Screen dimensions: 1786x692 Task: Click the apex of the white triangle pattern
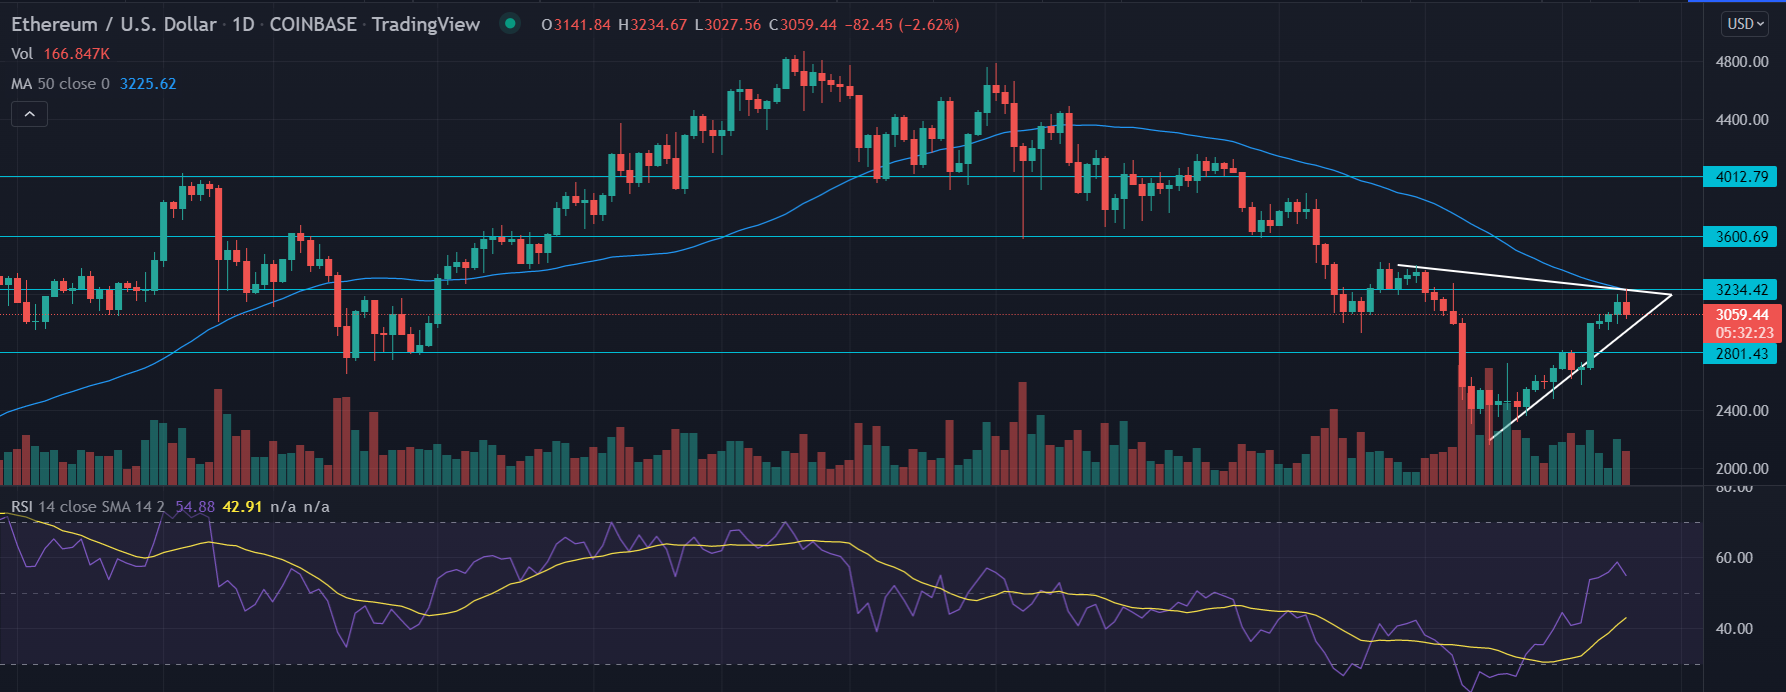click(1671, 295)
